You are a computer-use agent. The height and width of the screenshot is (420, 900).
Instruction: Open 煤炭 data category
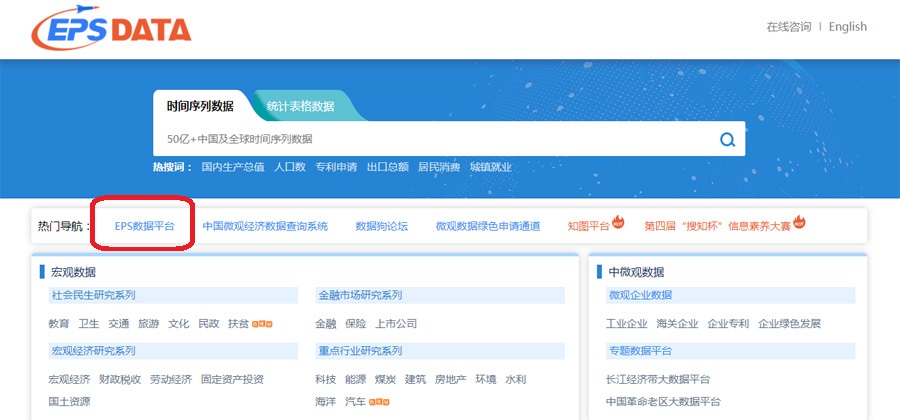coord(386,379)
